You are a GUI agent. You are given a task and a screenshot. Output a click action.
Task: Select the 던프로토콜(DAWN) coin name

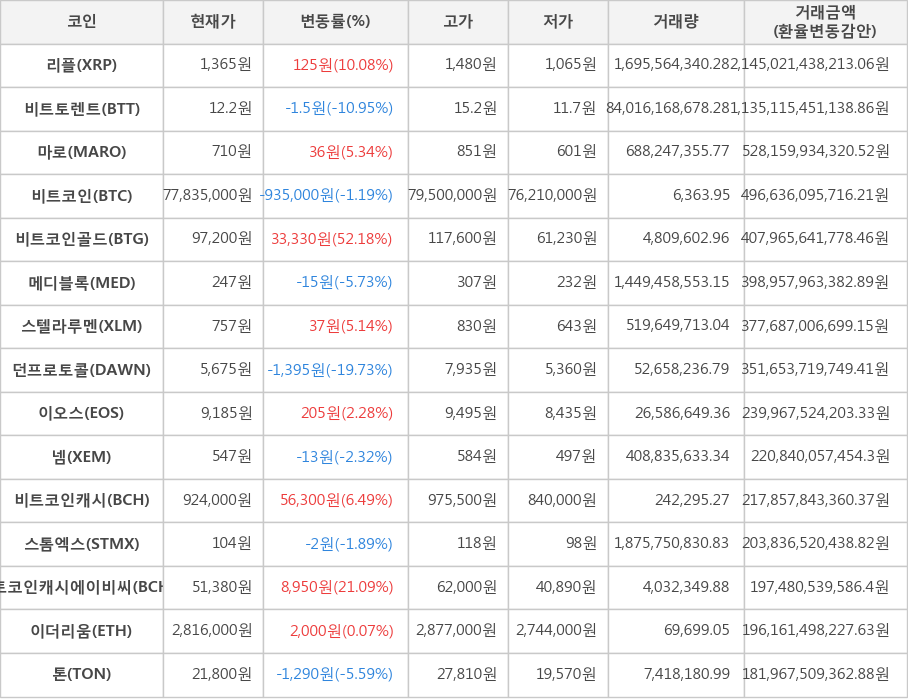82,370
